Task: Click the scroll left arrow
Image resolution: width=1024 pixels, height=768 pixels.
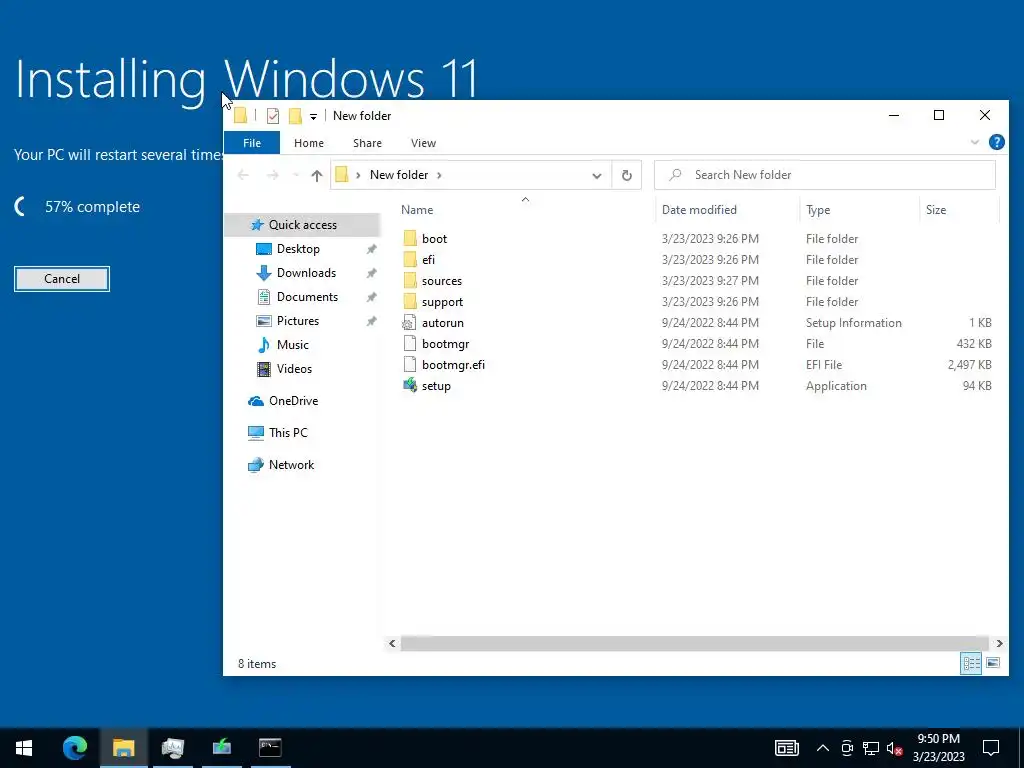Action: [x=392, y=644]
